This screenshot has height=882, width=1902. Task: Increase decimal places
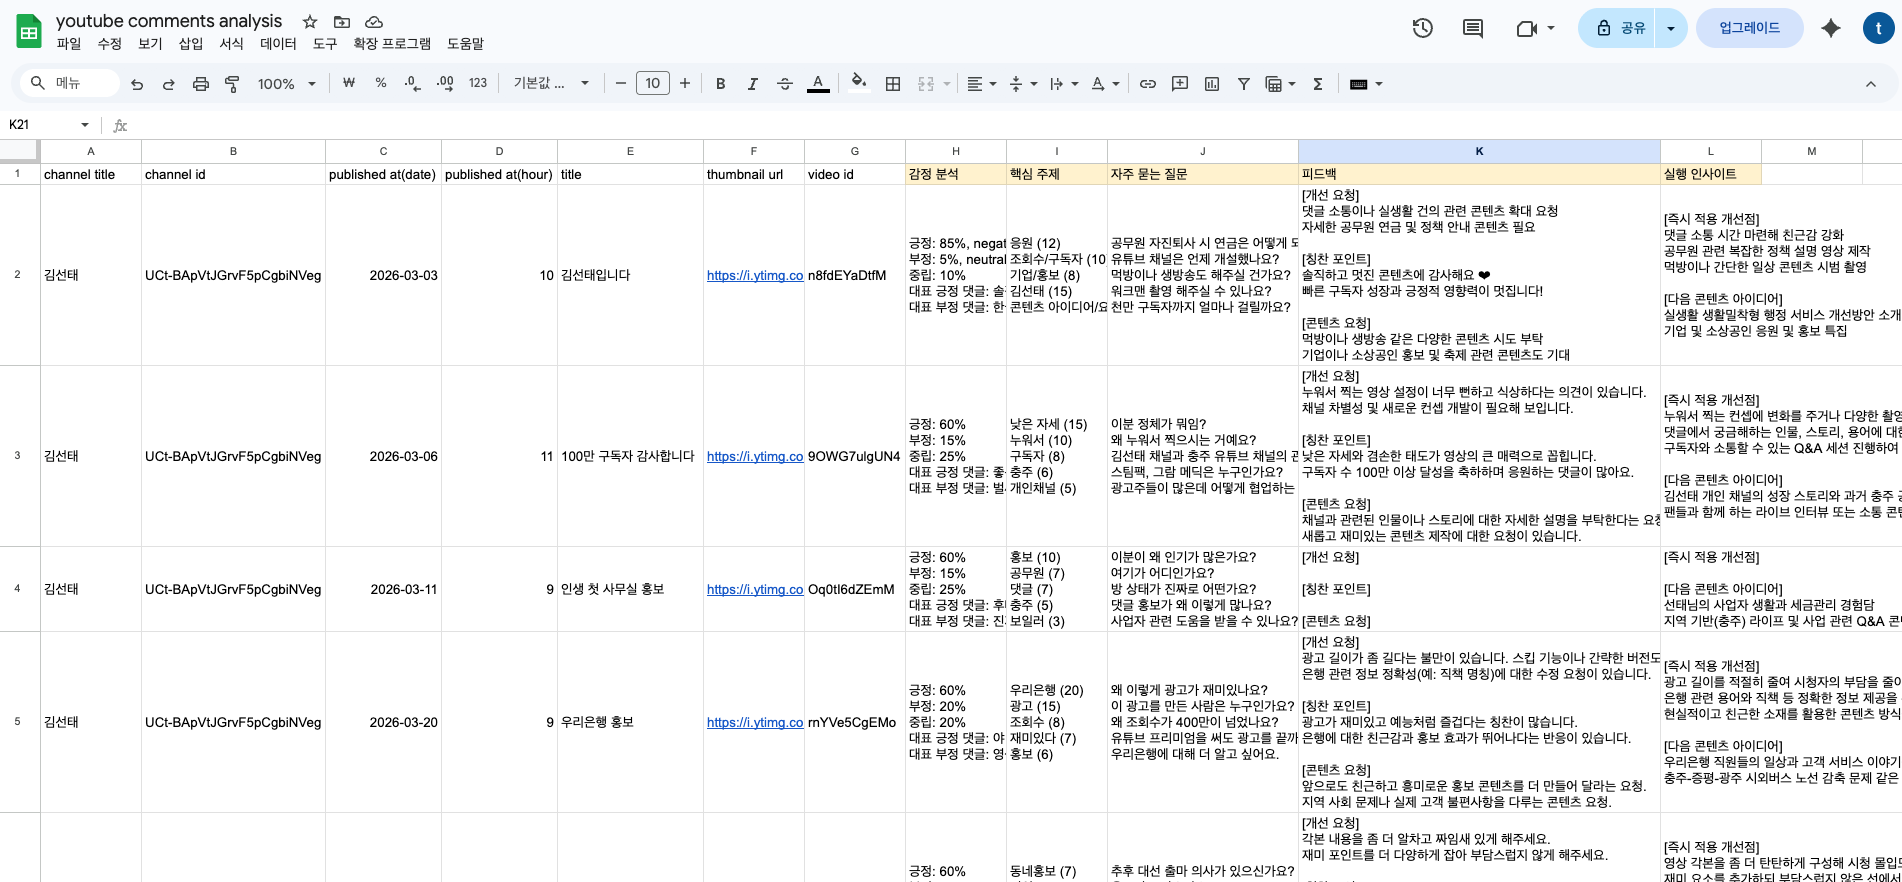point(445,83)
